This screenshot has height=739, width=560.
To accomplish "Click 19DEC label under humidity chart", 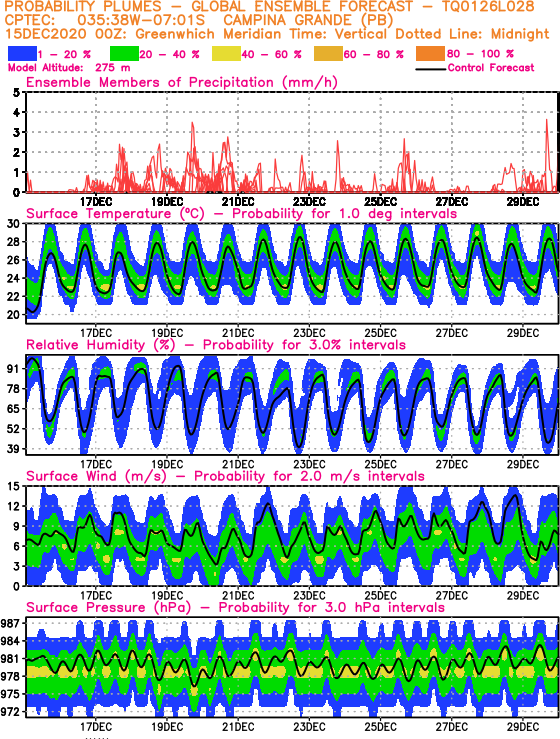I will [x=167, y=464].
